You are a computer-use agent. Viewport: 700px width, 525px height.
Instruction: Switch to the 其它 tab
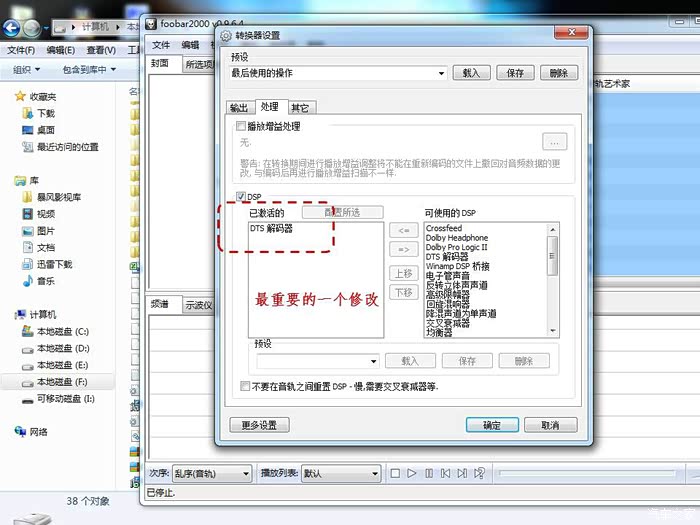tap(300, 108)
